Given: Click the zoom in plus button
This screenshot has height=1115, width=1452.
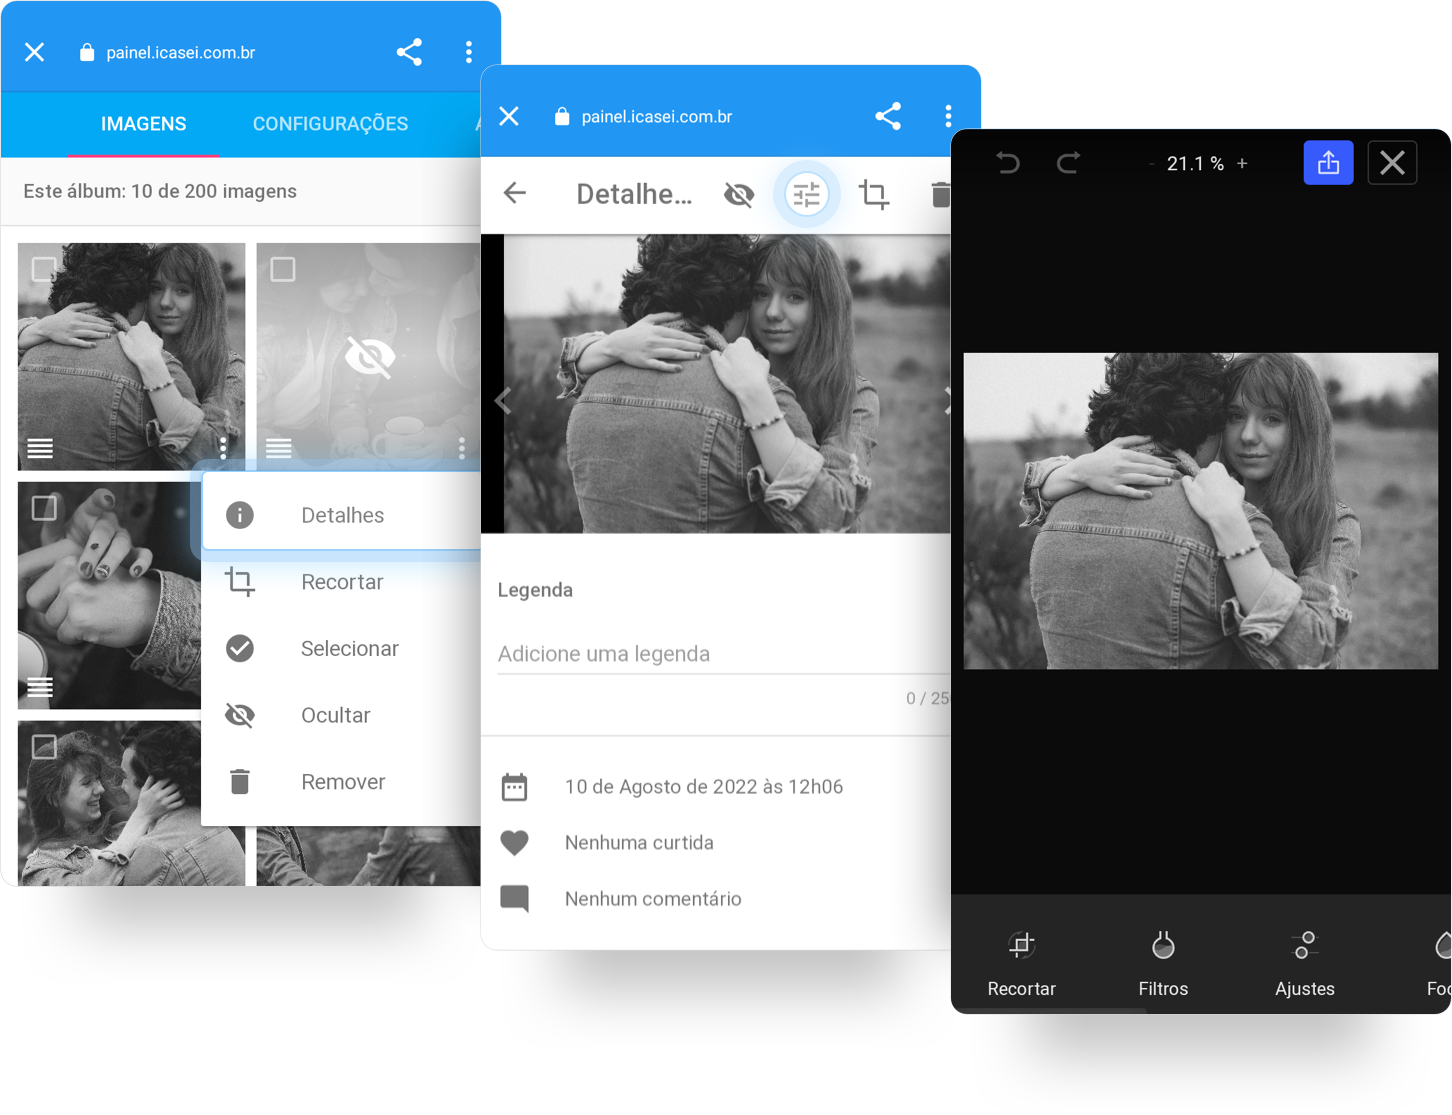Looking at the screenshot, I should tap(1242, 164).
